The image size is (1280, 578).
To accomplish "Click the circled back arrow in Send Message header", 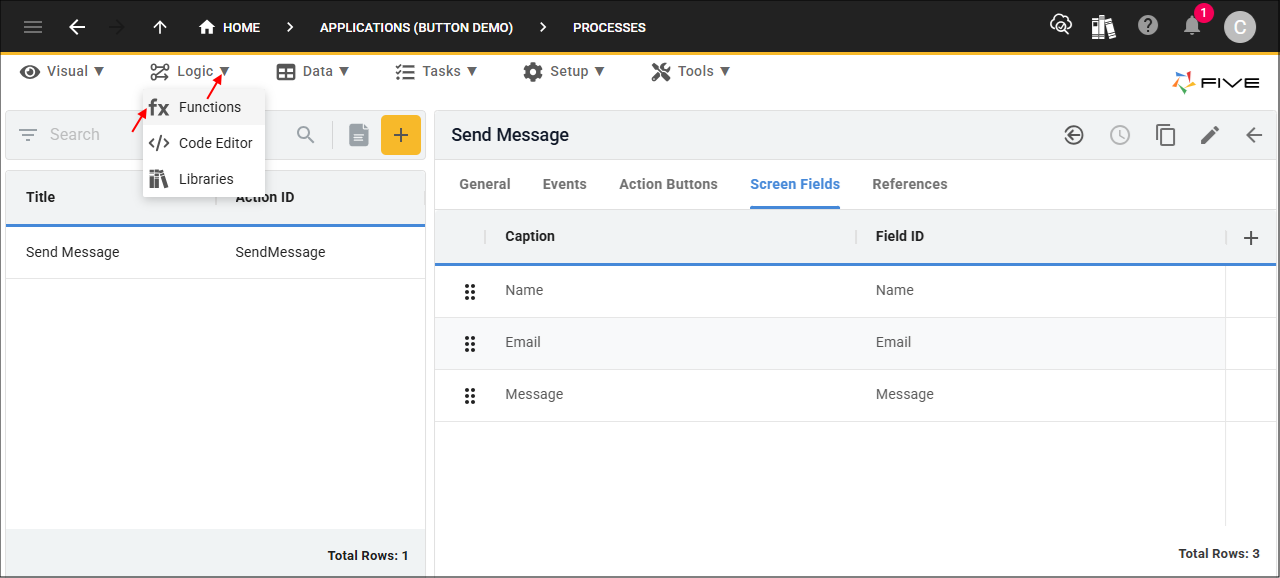I will pos(1074,135).
